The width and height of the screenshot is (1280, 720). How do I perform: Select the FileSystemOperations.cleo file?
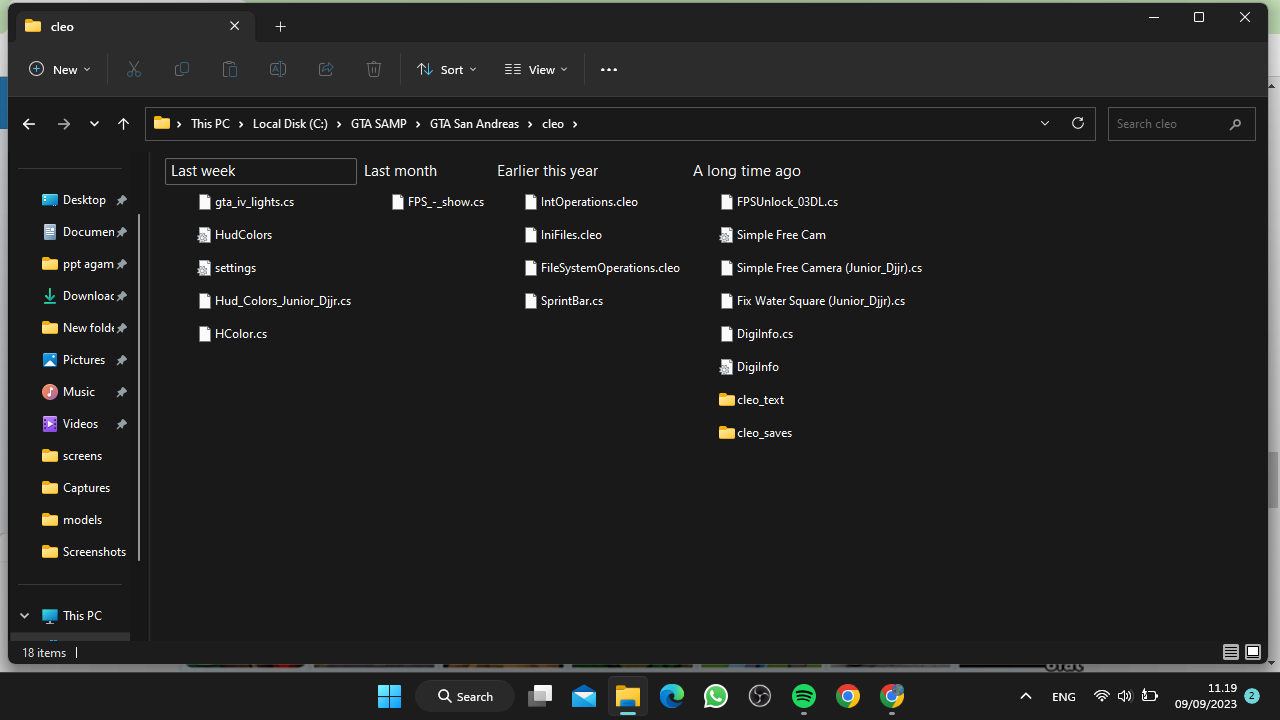602,268
